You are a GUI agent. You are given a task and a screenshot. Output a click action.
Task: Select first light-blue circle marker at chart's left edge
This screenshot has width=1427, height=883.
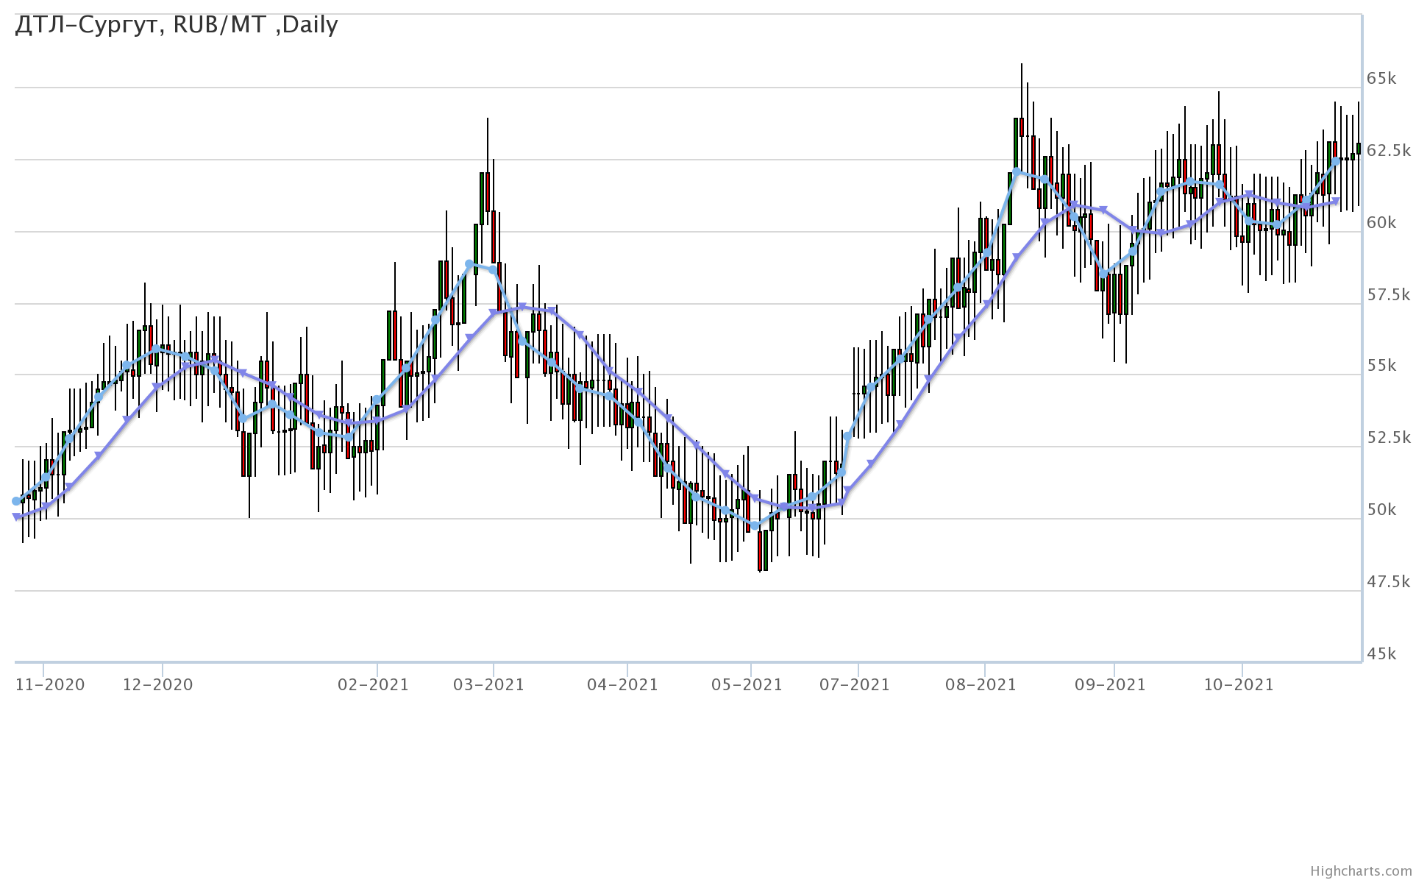pos(16,501)
